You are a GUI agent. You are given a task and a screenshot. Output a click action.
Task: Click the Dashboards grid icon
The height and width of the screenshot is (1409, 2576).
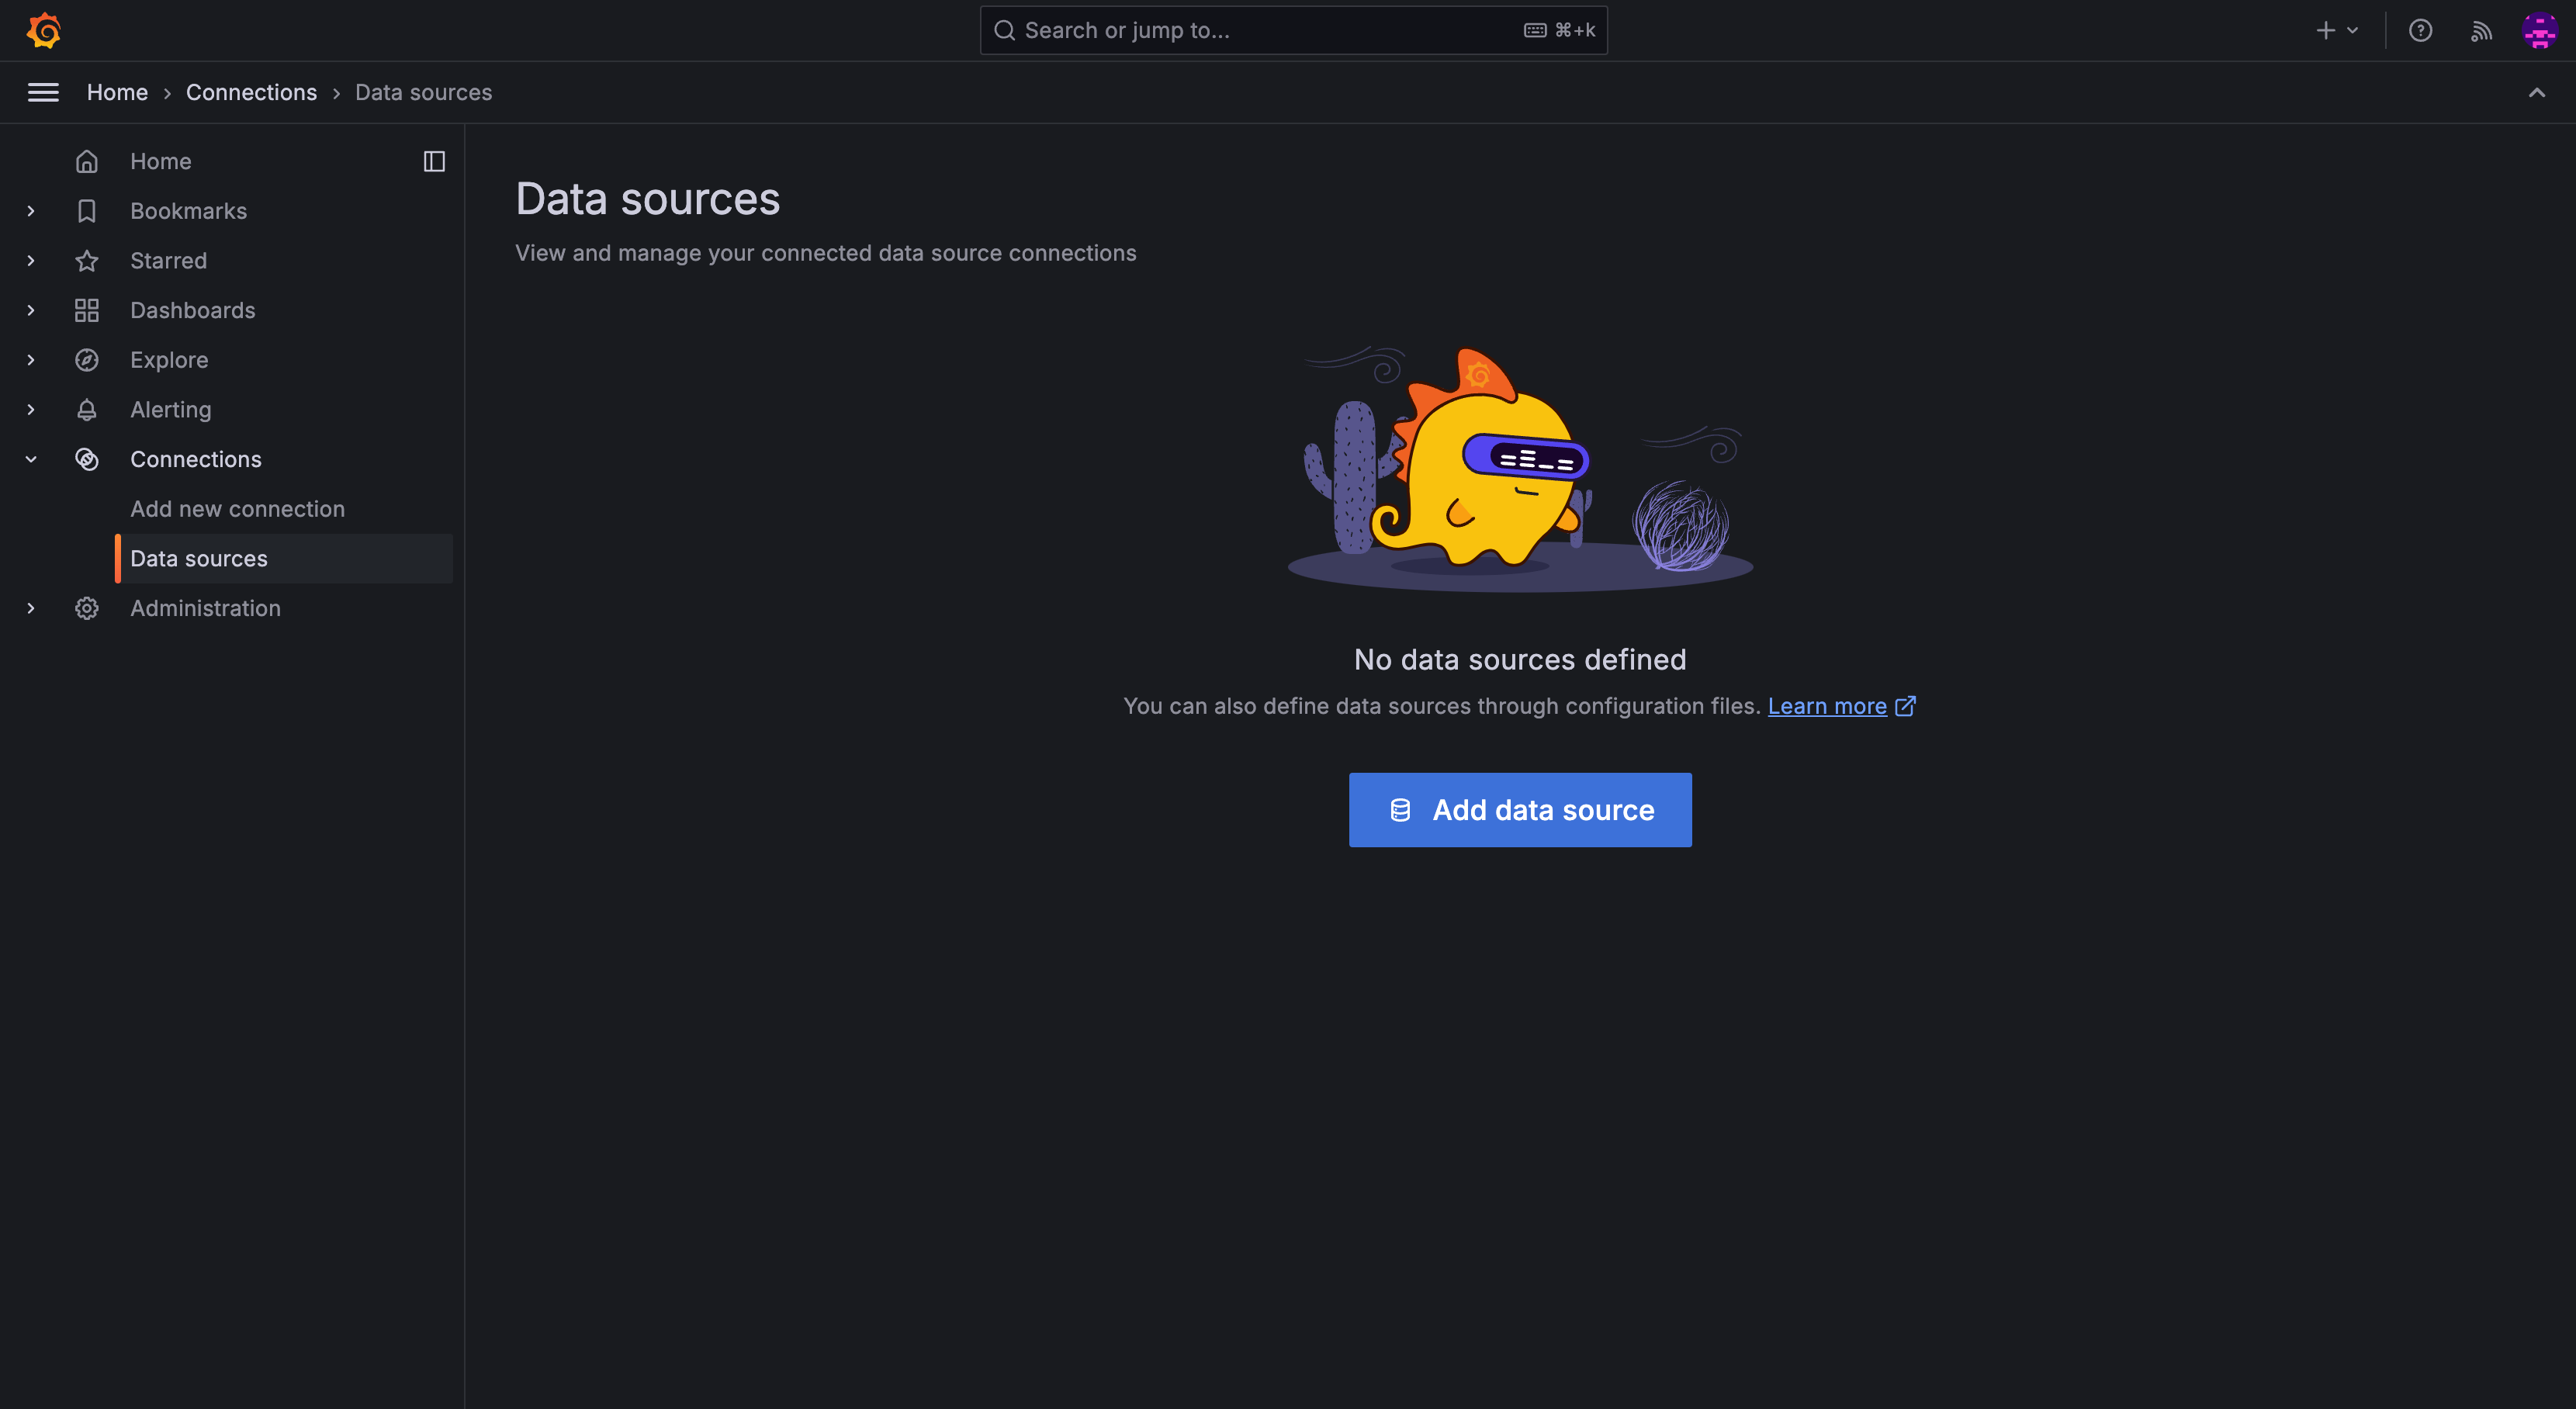click(87, 310)
